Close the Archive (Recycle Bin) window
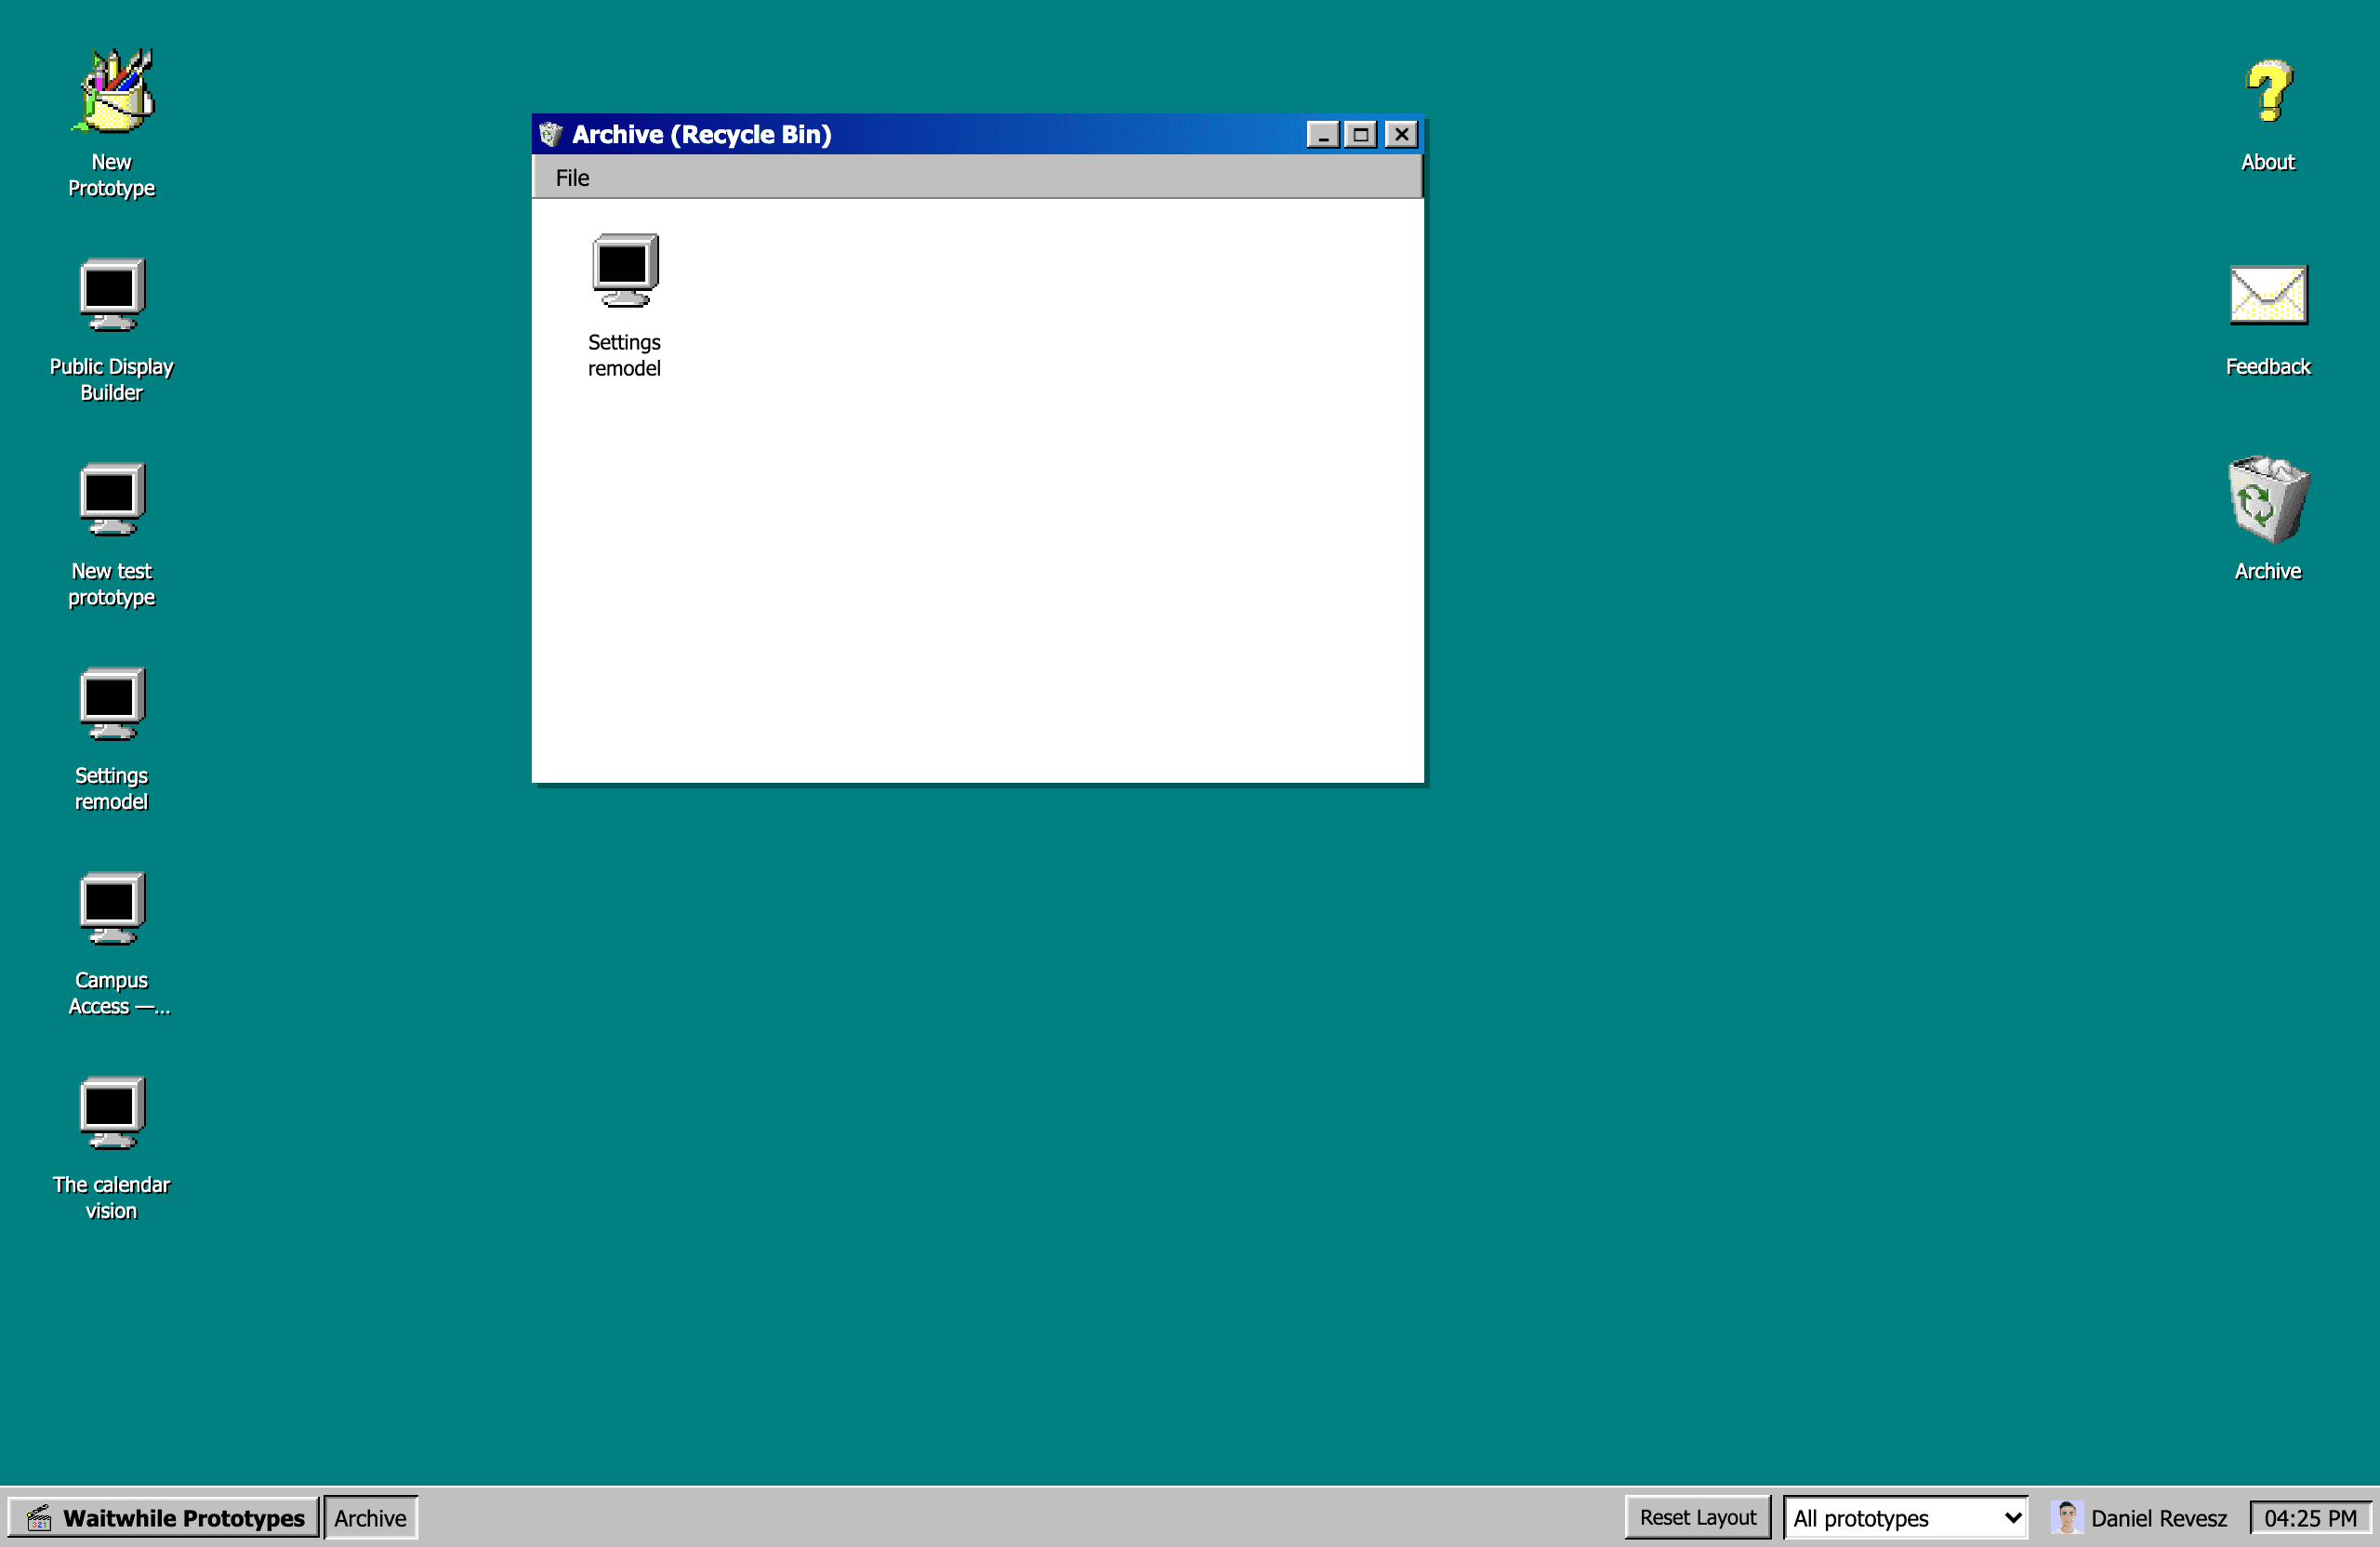This screenshot has width=2380, height=1547. [1401, 134]
